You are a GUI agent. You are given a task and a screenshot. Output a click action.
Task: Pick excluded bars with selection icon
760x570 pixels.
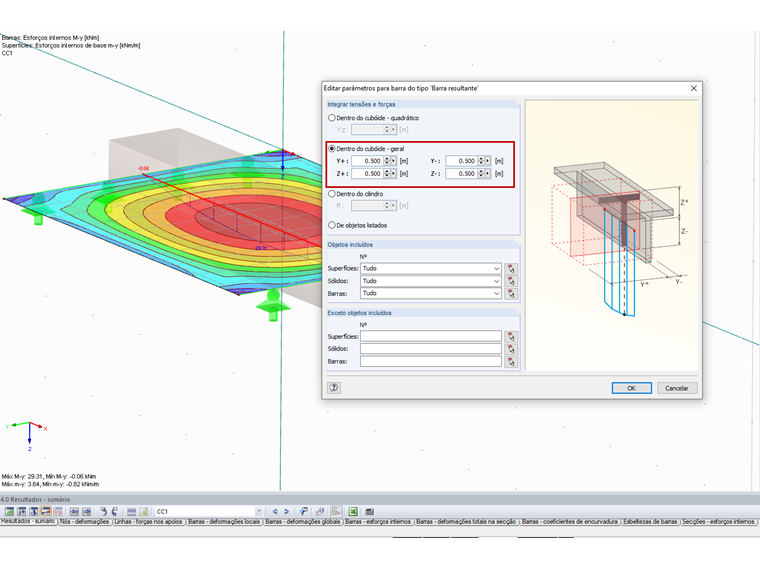[x=511, y=362]
